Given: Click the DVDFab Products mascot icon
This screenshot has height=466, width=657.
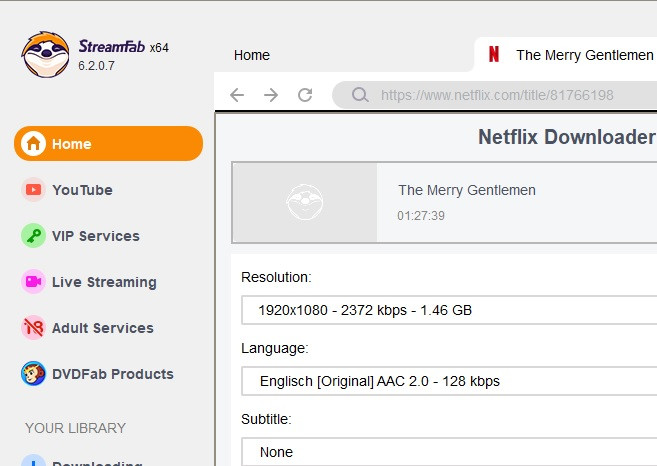Looking at the screenshot, I should click(34, 374).
